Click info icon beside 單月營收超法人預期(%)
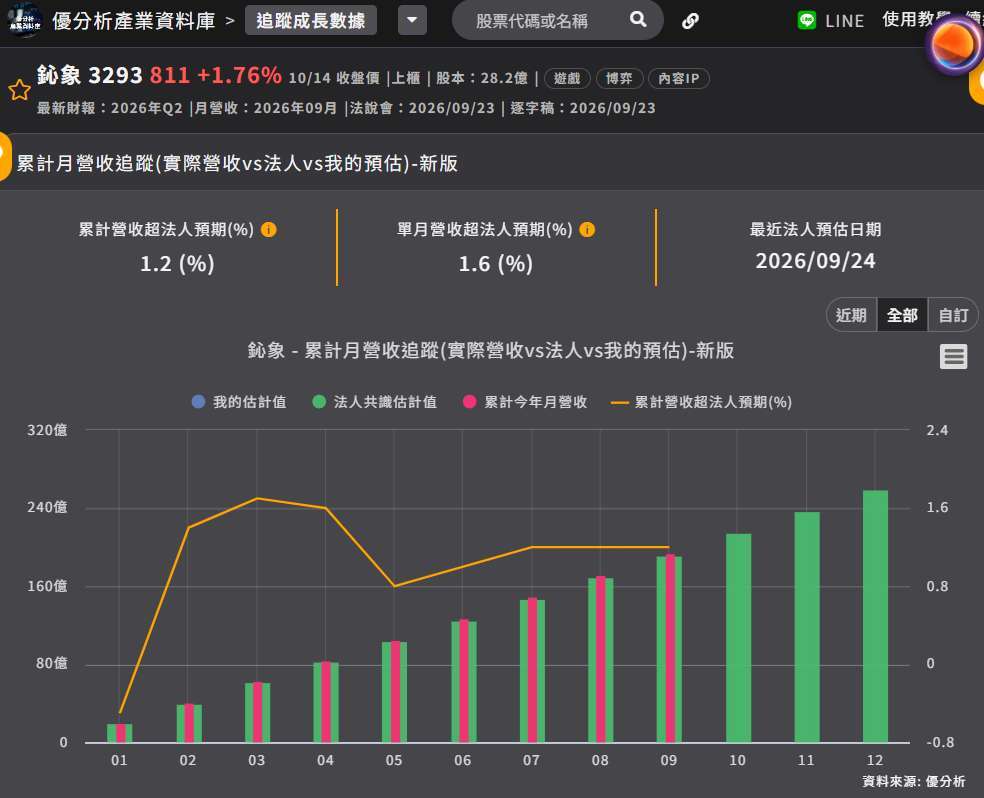Viewport: 984px width, 798px height. [x=587, y=230]
